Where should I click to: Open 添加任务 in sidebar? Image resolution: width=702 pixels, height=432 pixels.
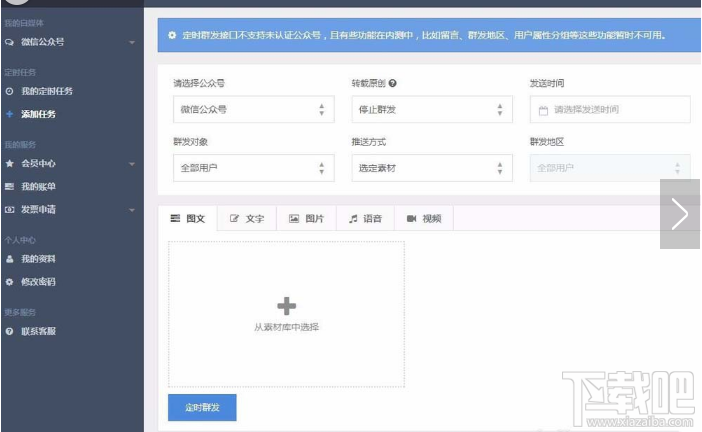coord(39,114)
